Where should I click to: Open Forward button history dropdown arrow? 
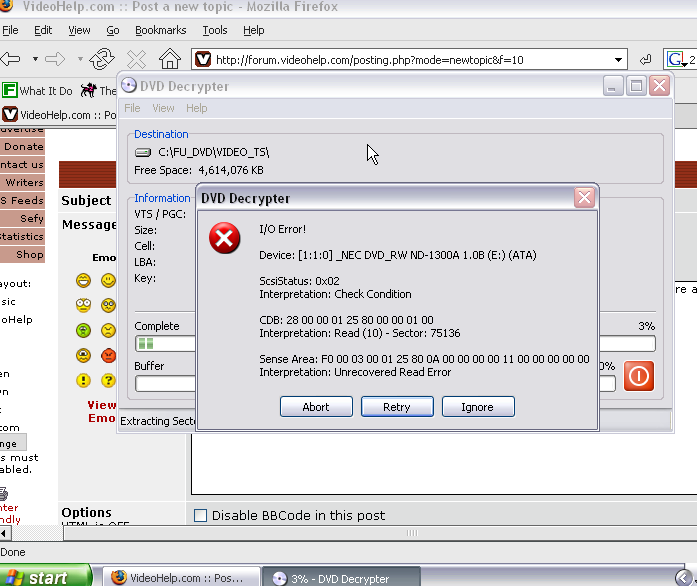pos(80,59)
